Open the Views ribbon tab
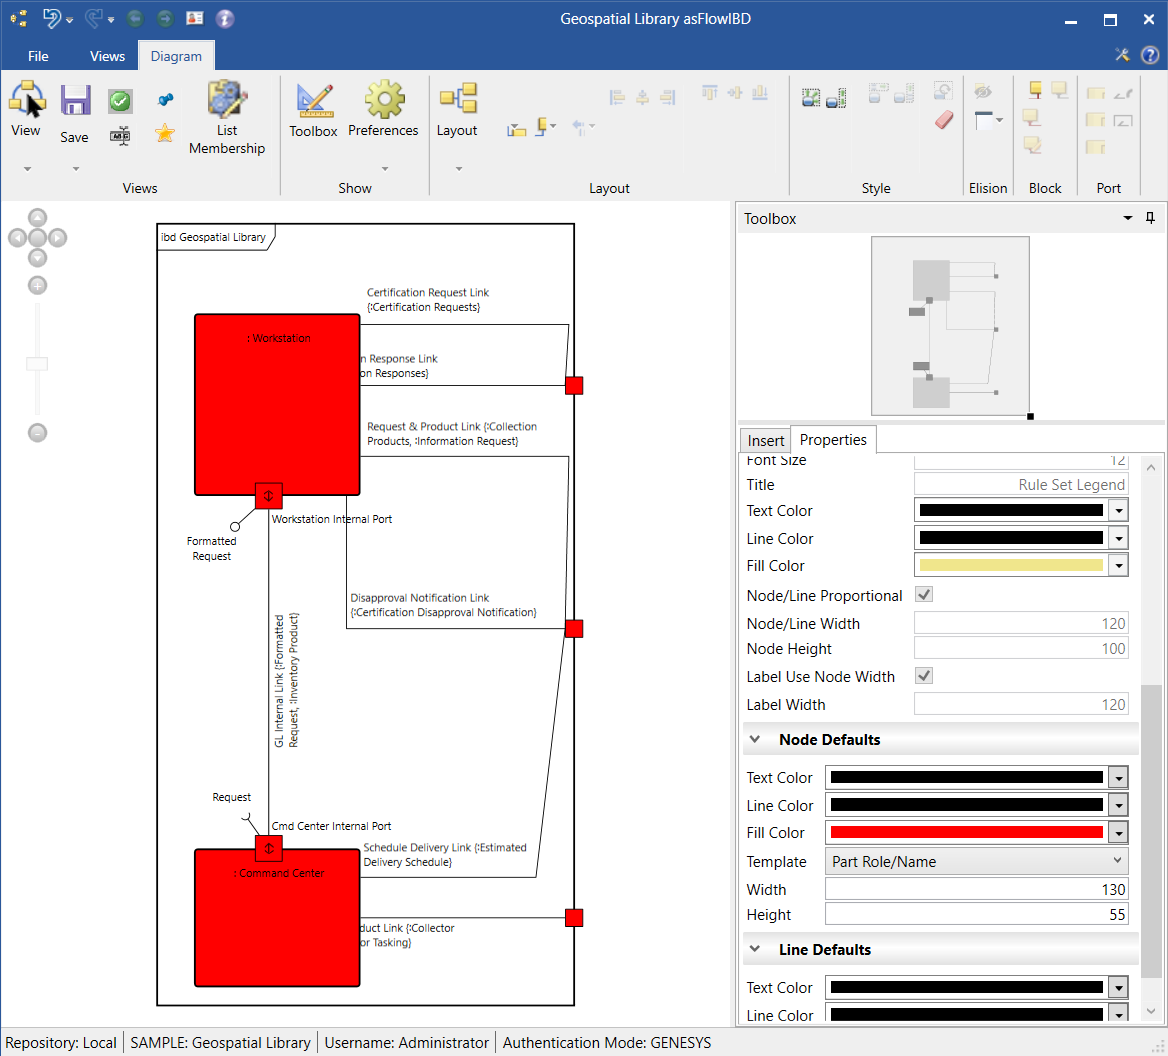This screenshot has width=1168, height=1056. coord(107,56)
